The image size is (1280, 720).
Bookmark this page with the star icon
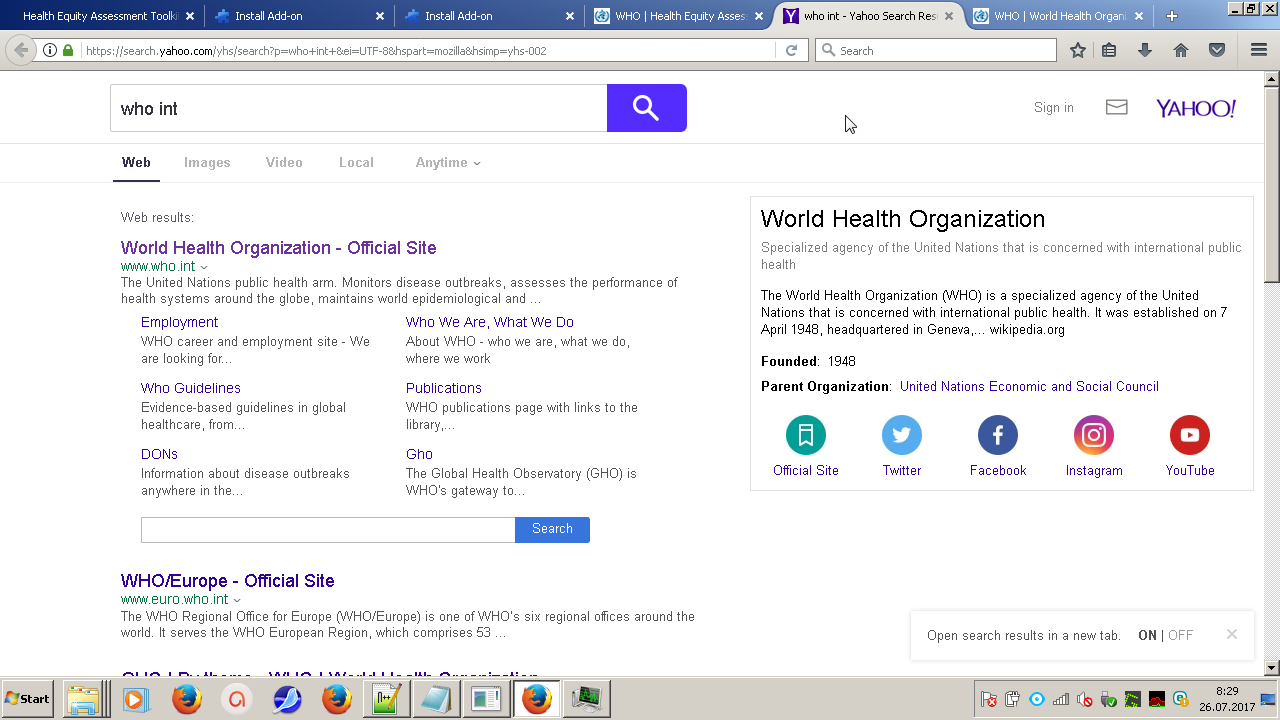click(x=1078, y=50)
